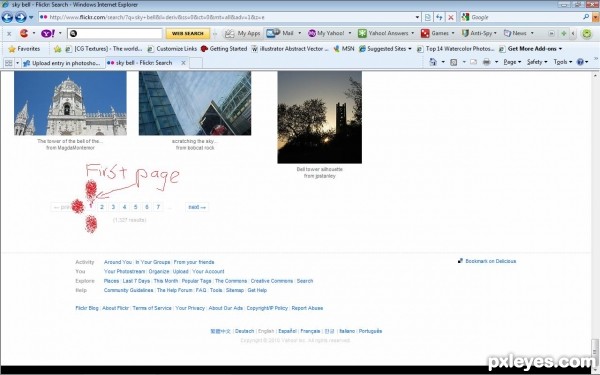Screen dimensions: 600x375
Task: Click the WEB SEARCH button
Action: point(188,33)
